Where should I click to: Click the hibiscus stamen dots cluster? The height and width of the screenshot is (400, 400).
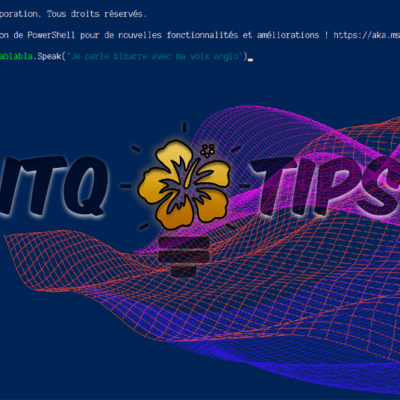pyautogui.click(x=208, y=151)
